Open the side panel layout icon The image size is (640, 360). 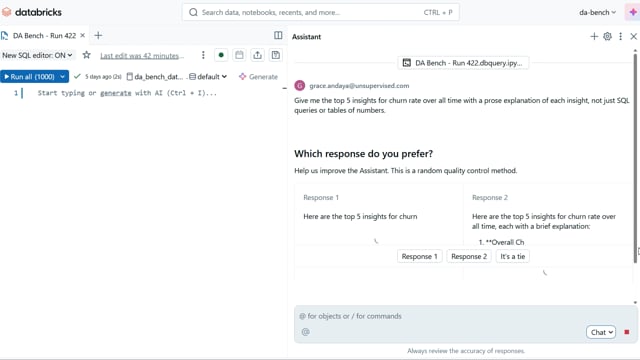[278, 36]
